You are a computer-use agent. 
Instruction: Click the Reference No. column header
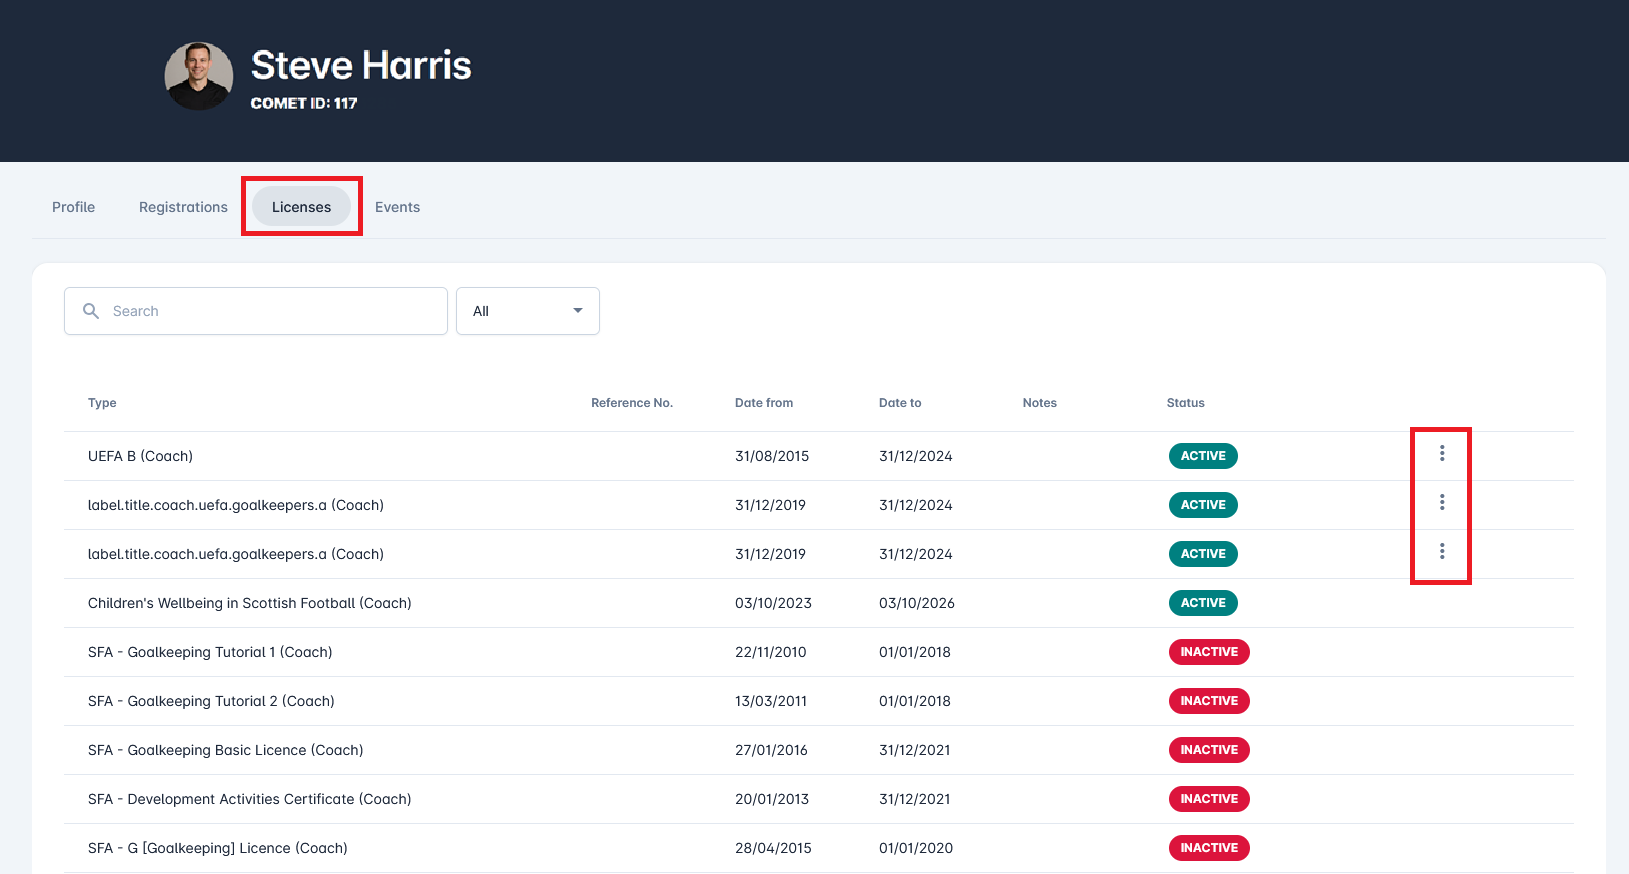(631, 403)
